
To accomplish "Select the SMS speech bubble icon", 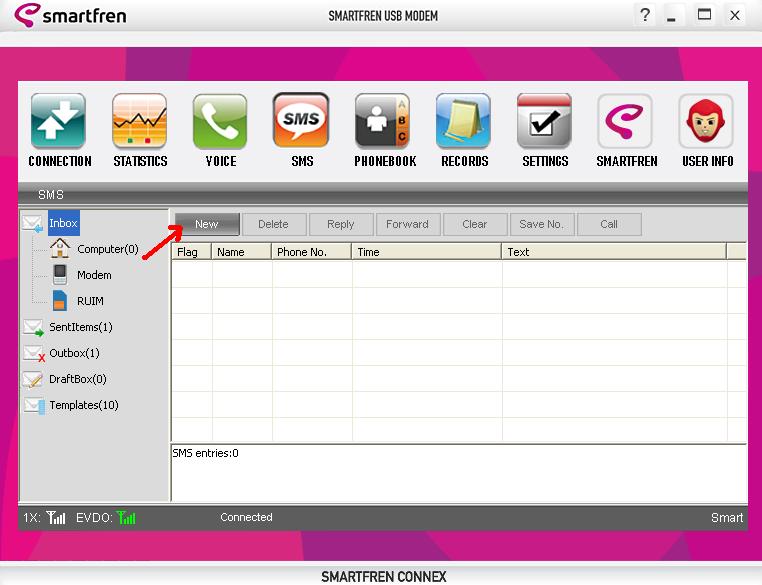I will pyautogui.click(x=301, y=120).
